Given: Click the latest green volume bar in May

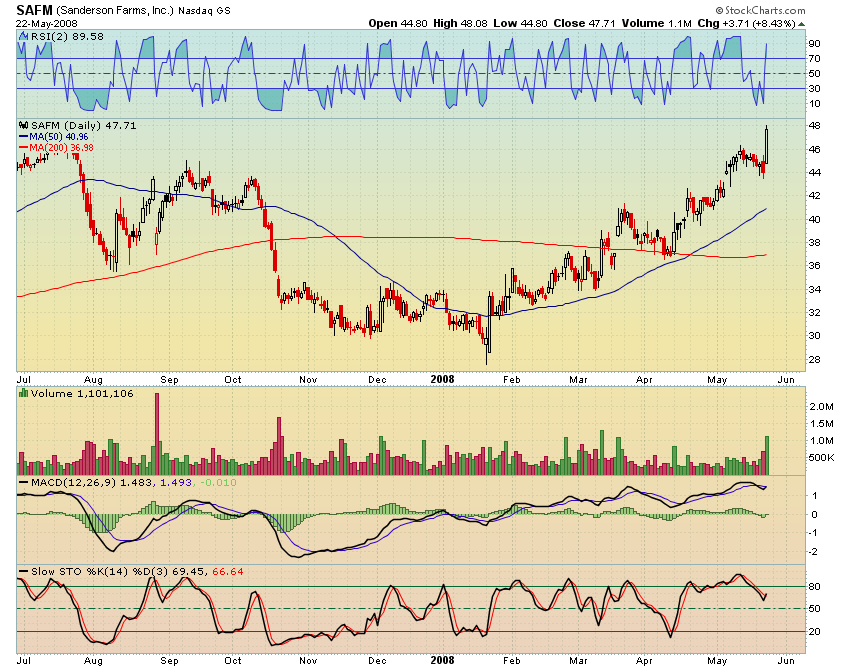Looking at the screenshot, I should pos(767,455).
